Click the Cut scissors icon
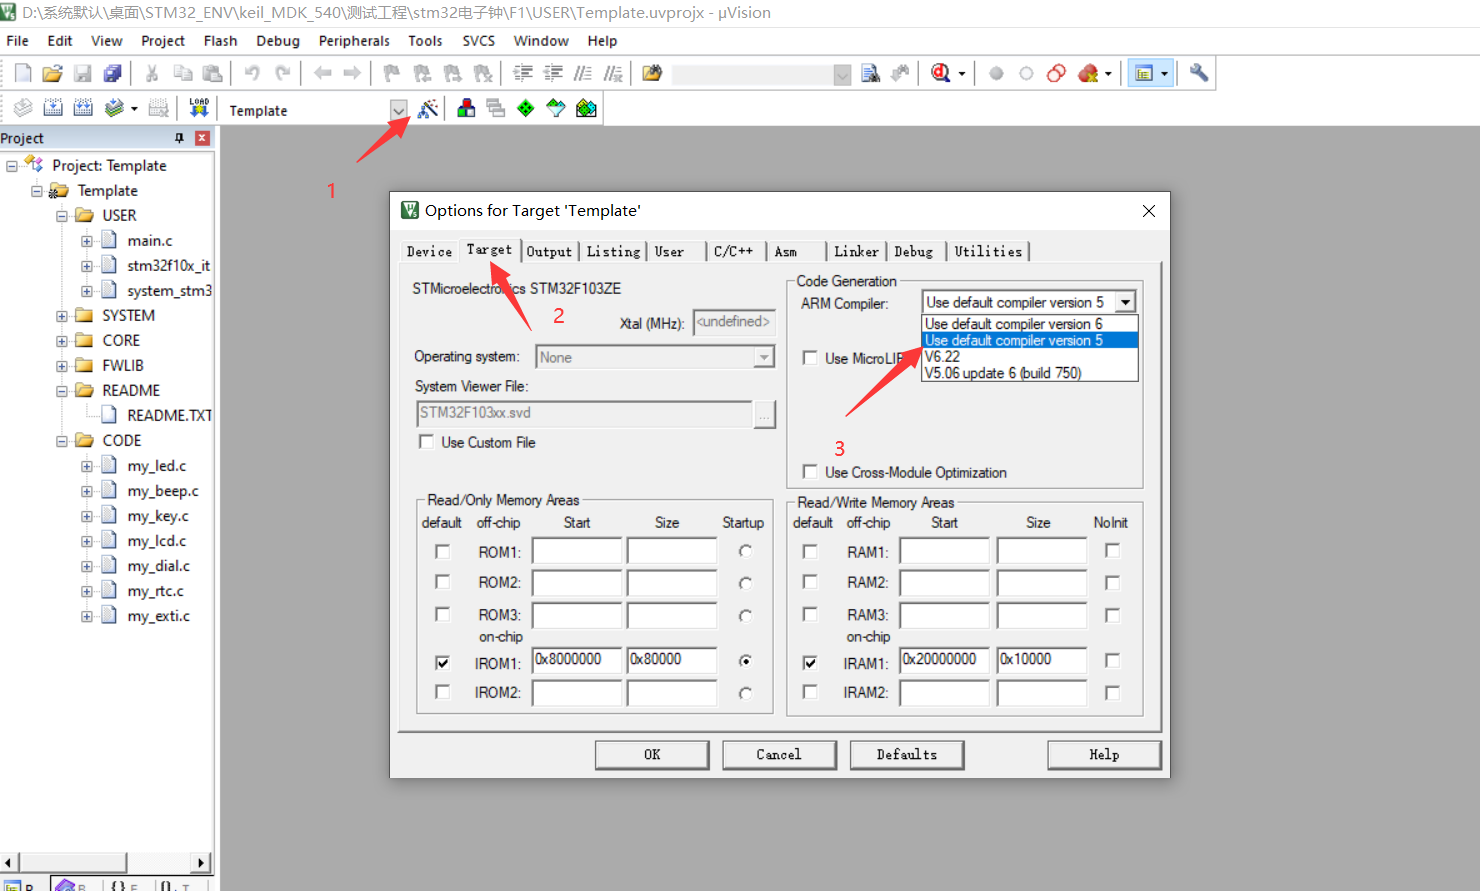 [152, 73]
